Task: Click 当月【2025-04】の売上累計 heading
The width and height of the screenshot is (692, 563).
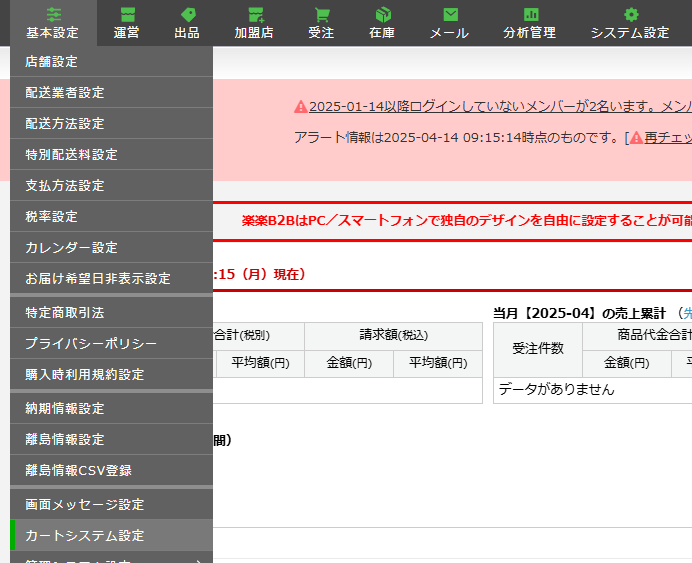Action: click(579, 313)
